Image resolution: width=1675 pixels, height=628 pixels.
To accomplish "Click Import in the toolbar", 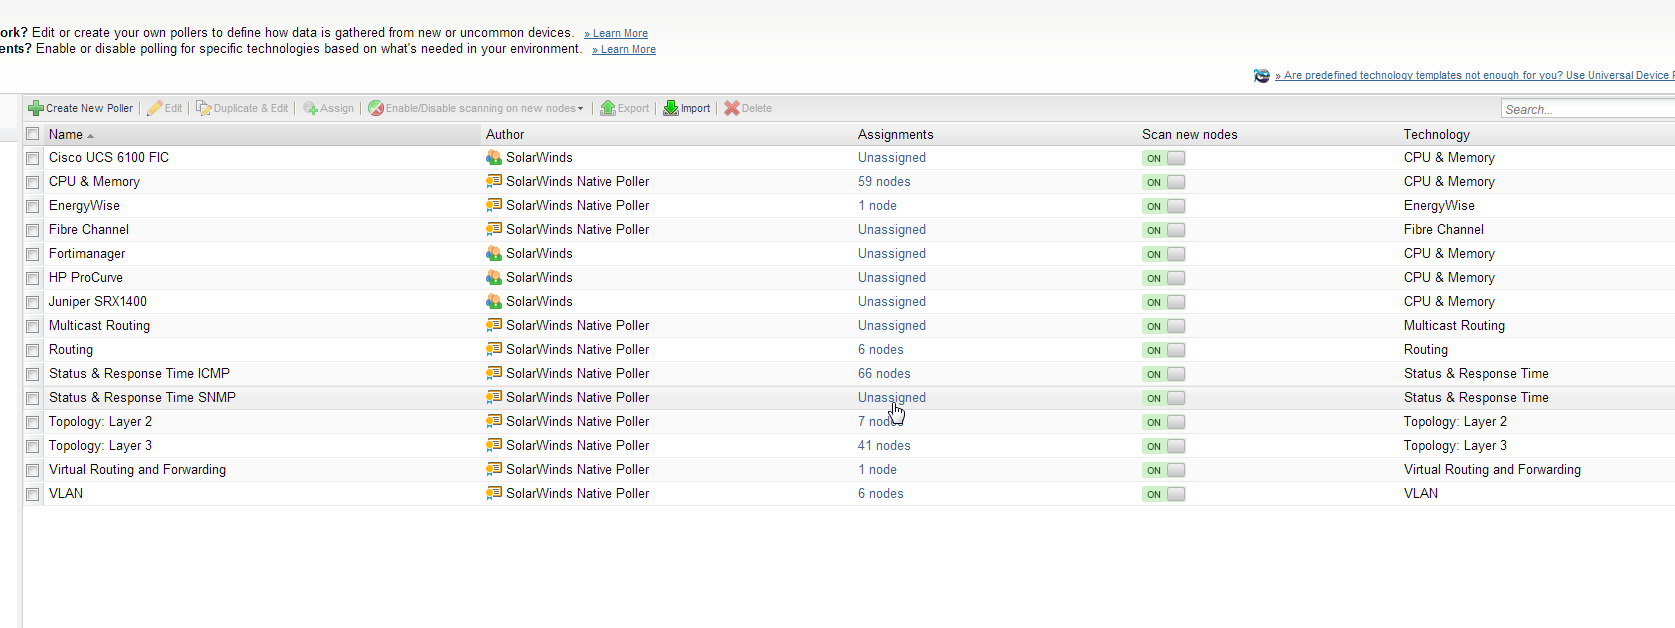I will pos(687,108).
